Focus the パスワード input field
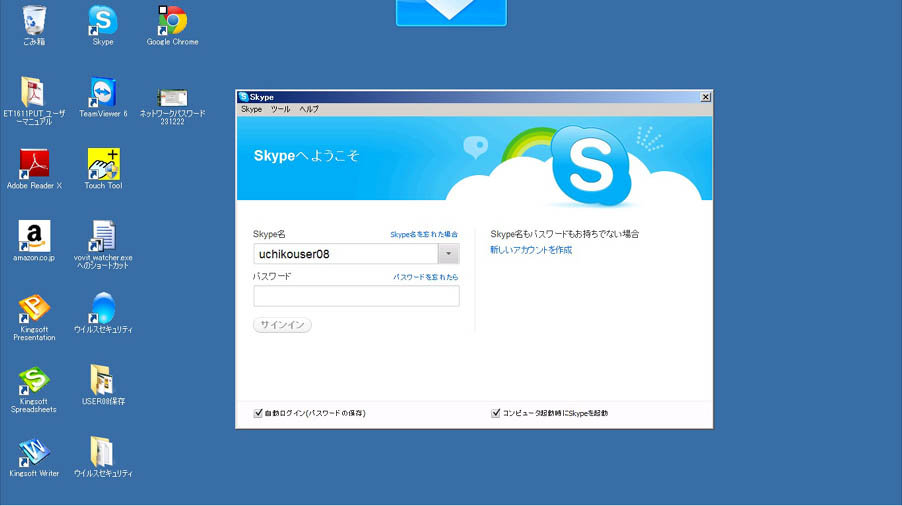 point(356,296)
